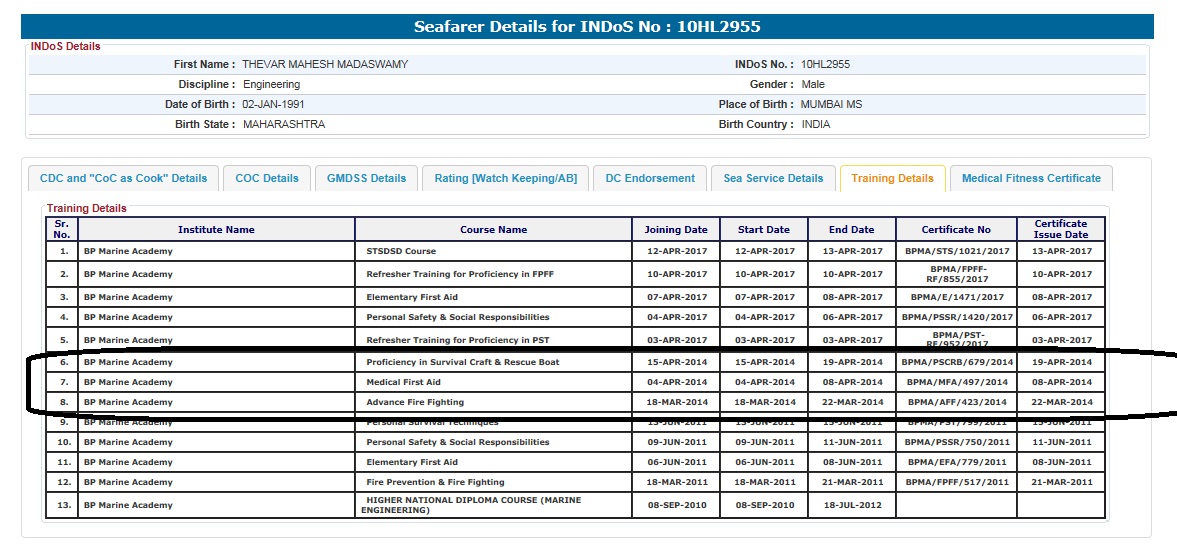Click the Medical First Aid course cell
This screenshot has width=1177, height=558.
pos(403,382)
